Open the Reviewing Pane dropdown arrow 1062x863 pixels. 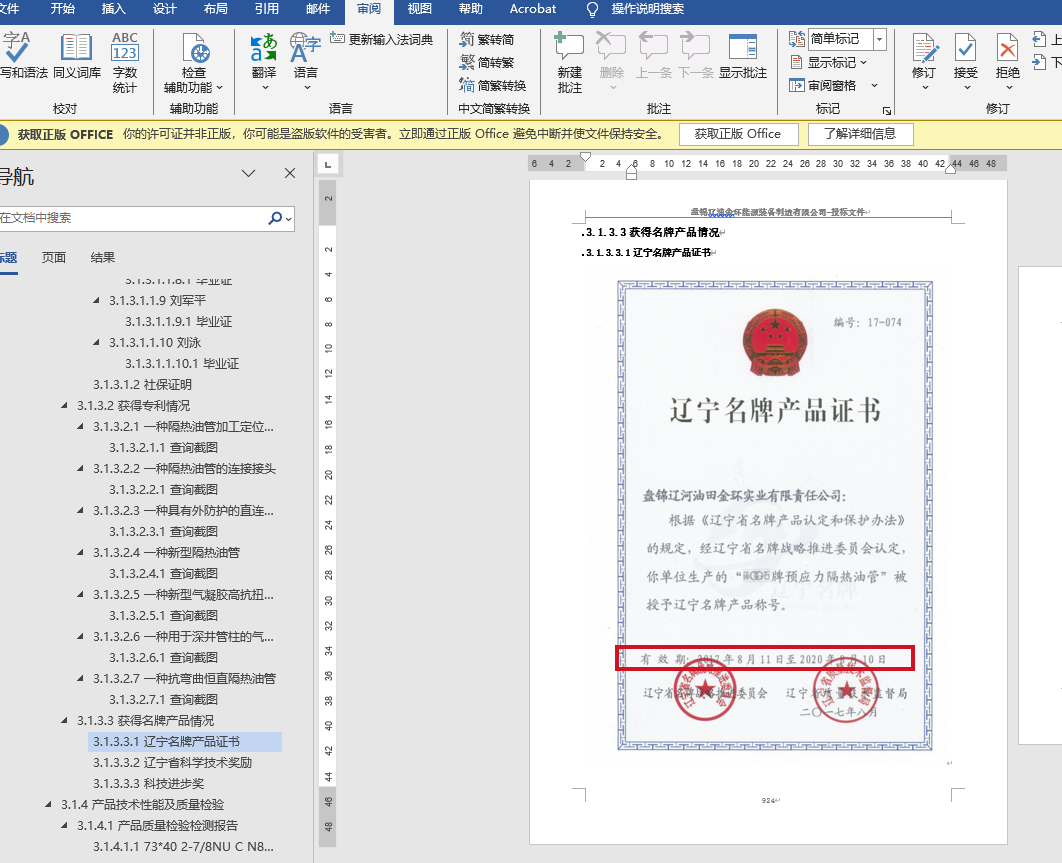(874, 85)
